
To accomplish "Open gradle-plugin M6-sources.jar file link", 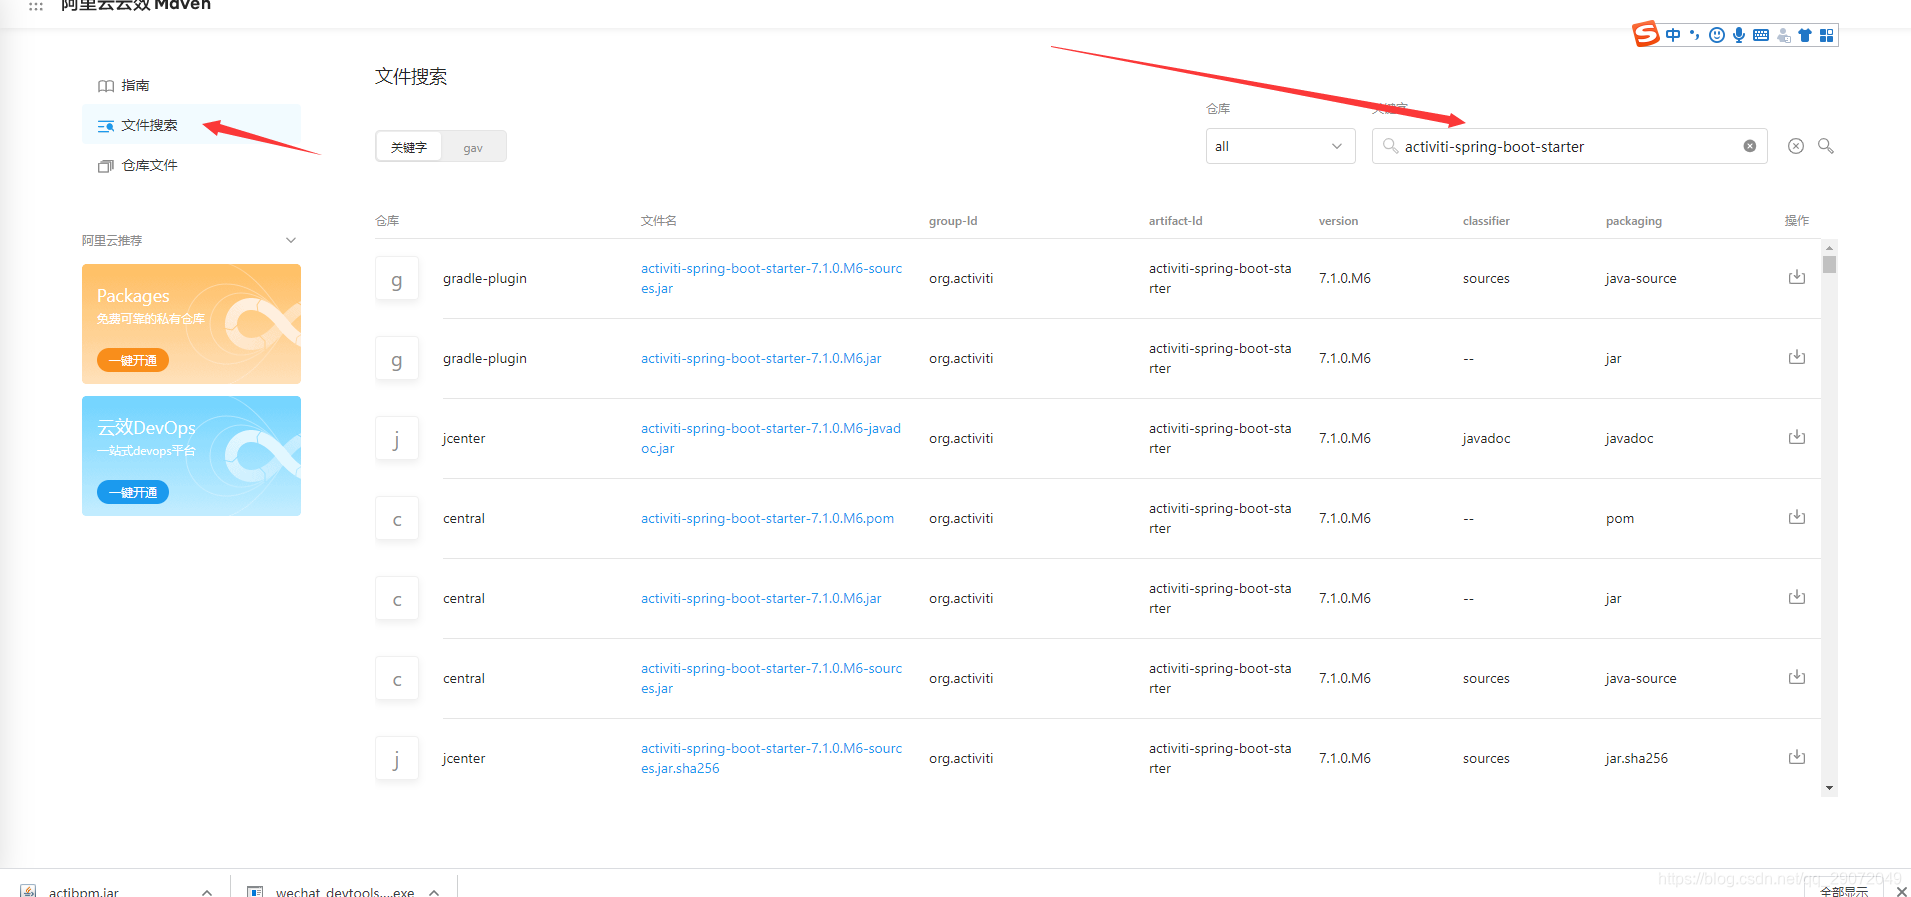I will tap(771, 278).
